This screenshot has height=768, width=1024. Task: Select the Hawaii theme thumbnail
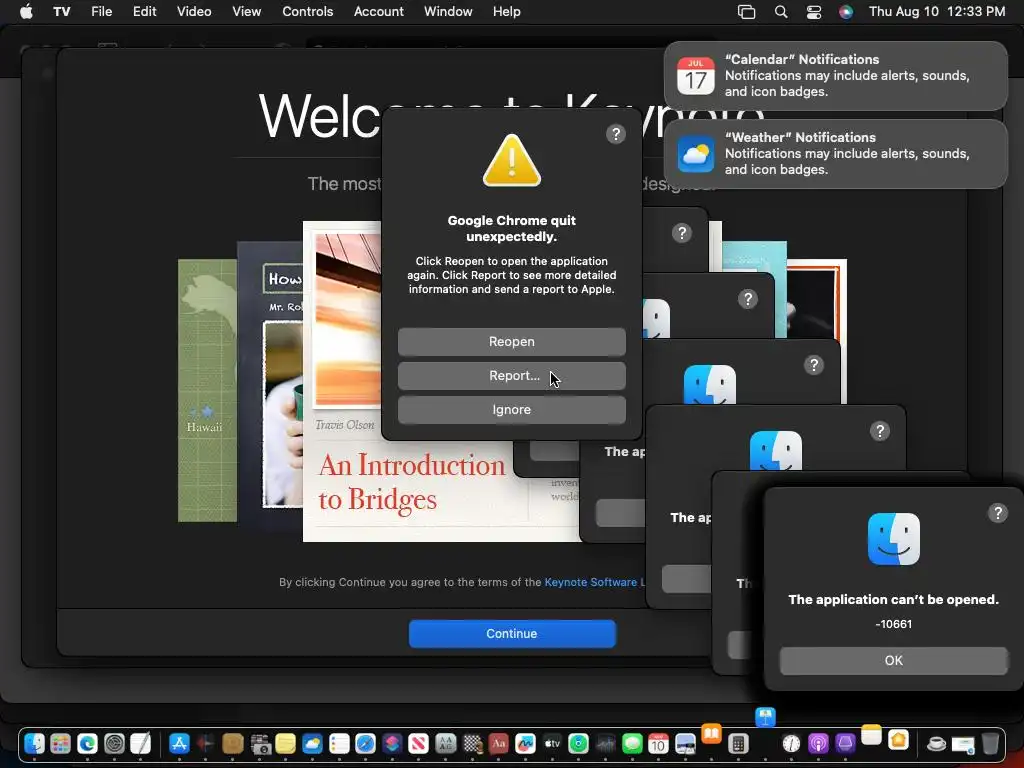(207, 391)
